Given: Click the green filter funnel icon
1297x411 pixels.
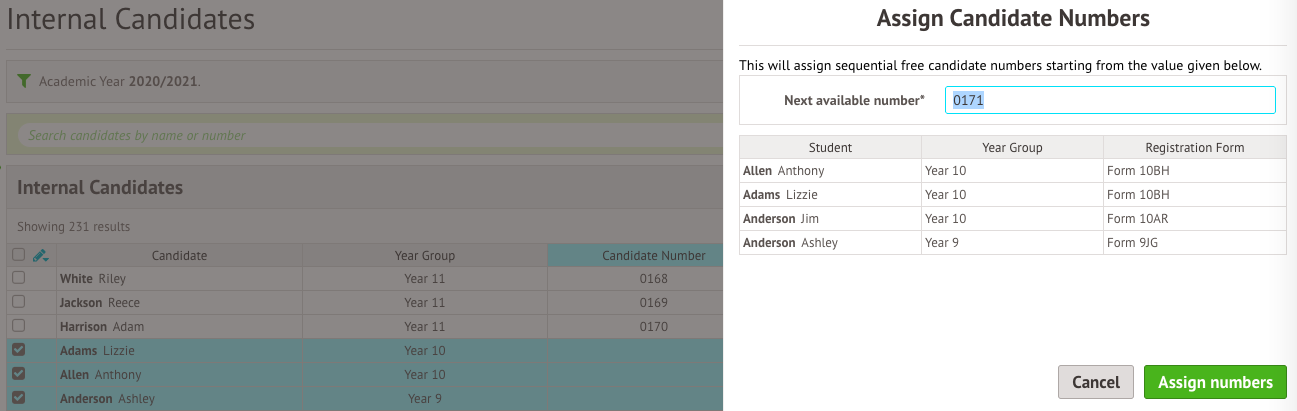Looking at the screenshot, I should (x=24, y=80).
